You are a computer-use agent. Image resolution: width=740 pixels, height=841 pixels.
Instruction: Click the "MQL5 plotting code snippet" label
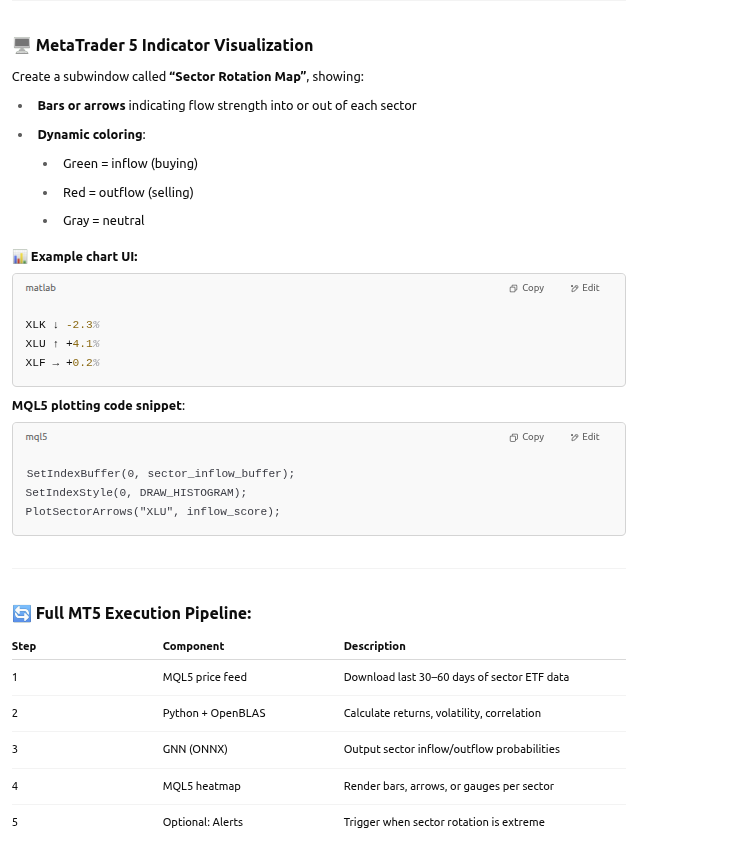tap(97, 405)
